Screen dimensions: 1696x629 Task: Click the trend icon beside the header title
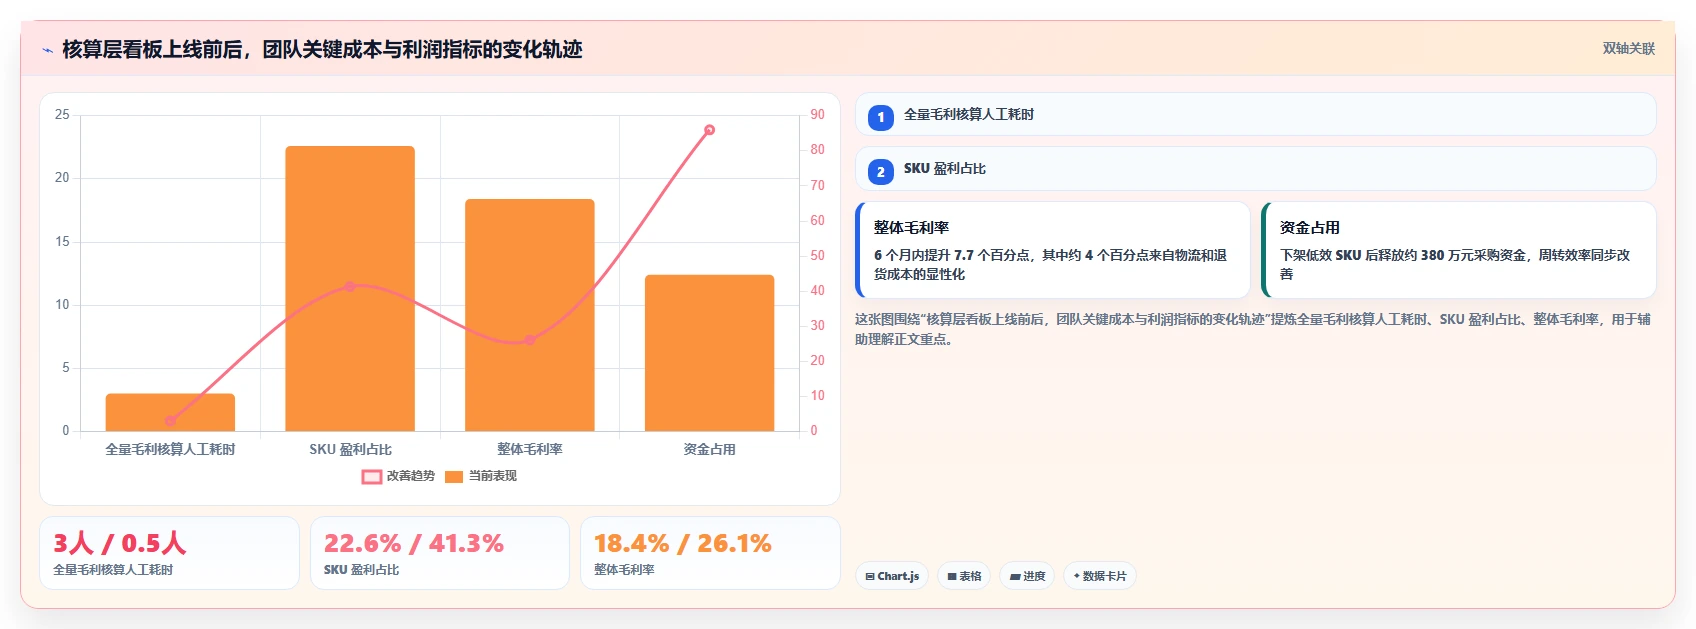coord(47,50)
